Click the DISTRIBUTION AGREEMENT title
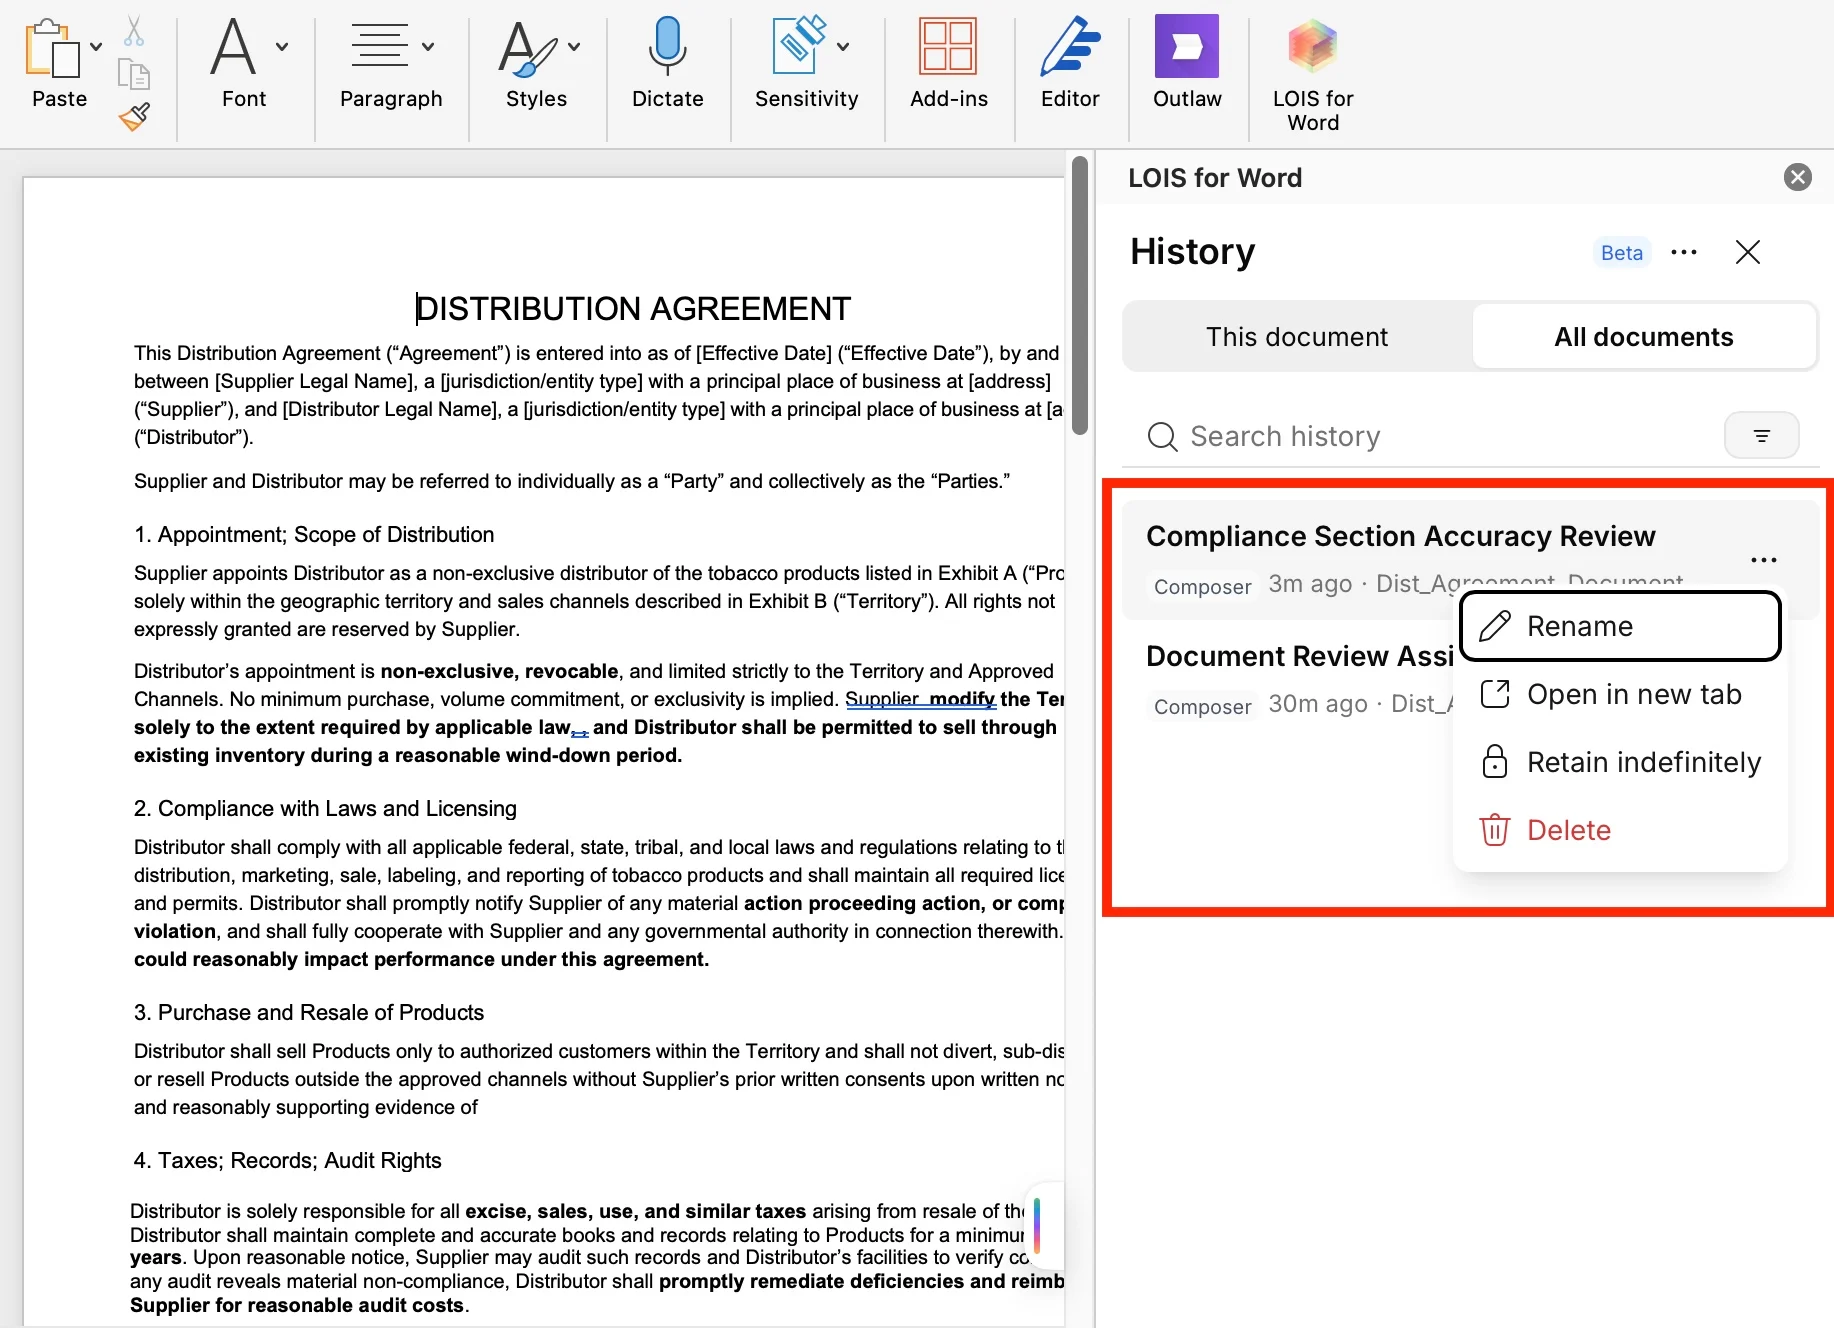The height and width of the screenshot is (1328, 1834). pos(633,309)
